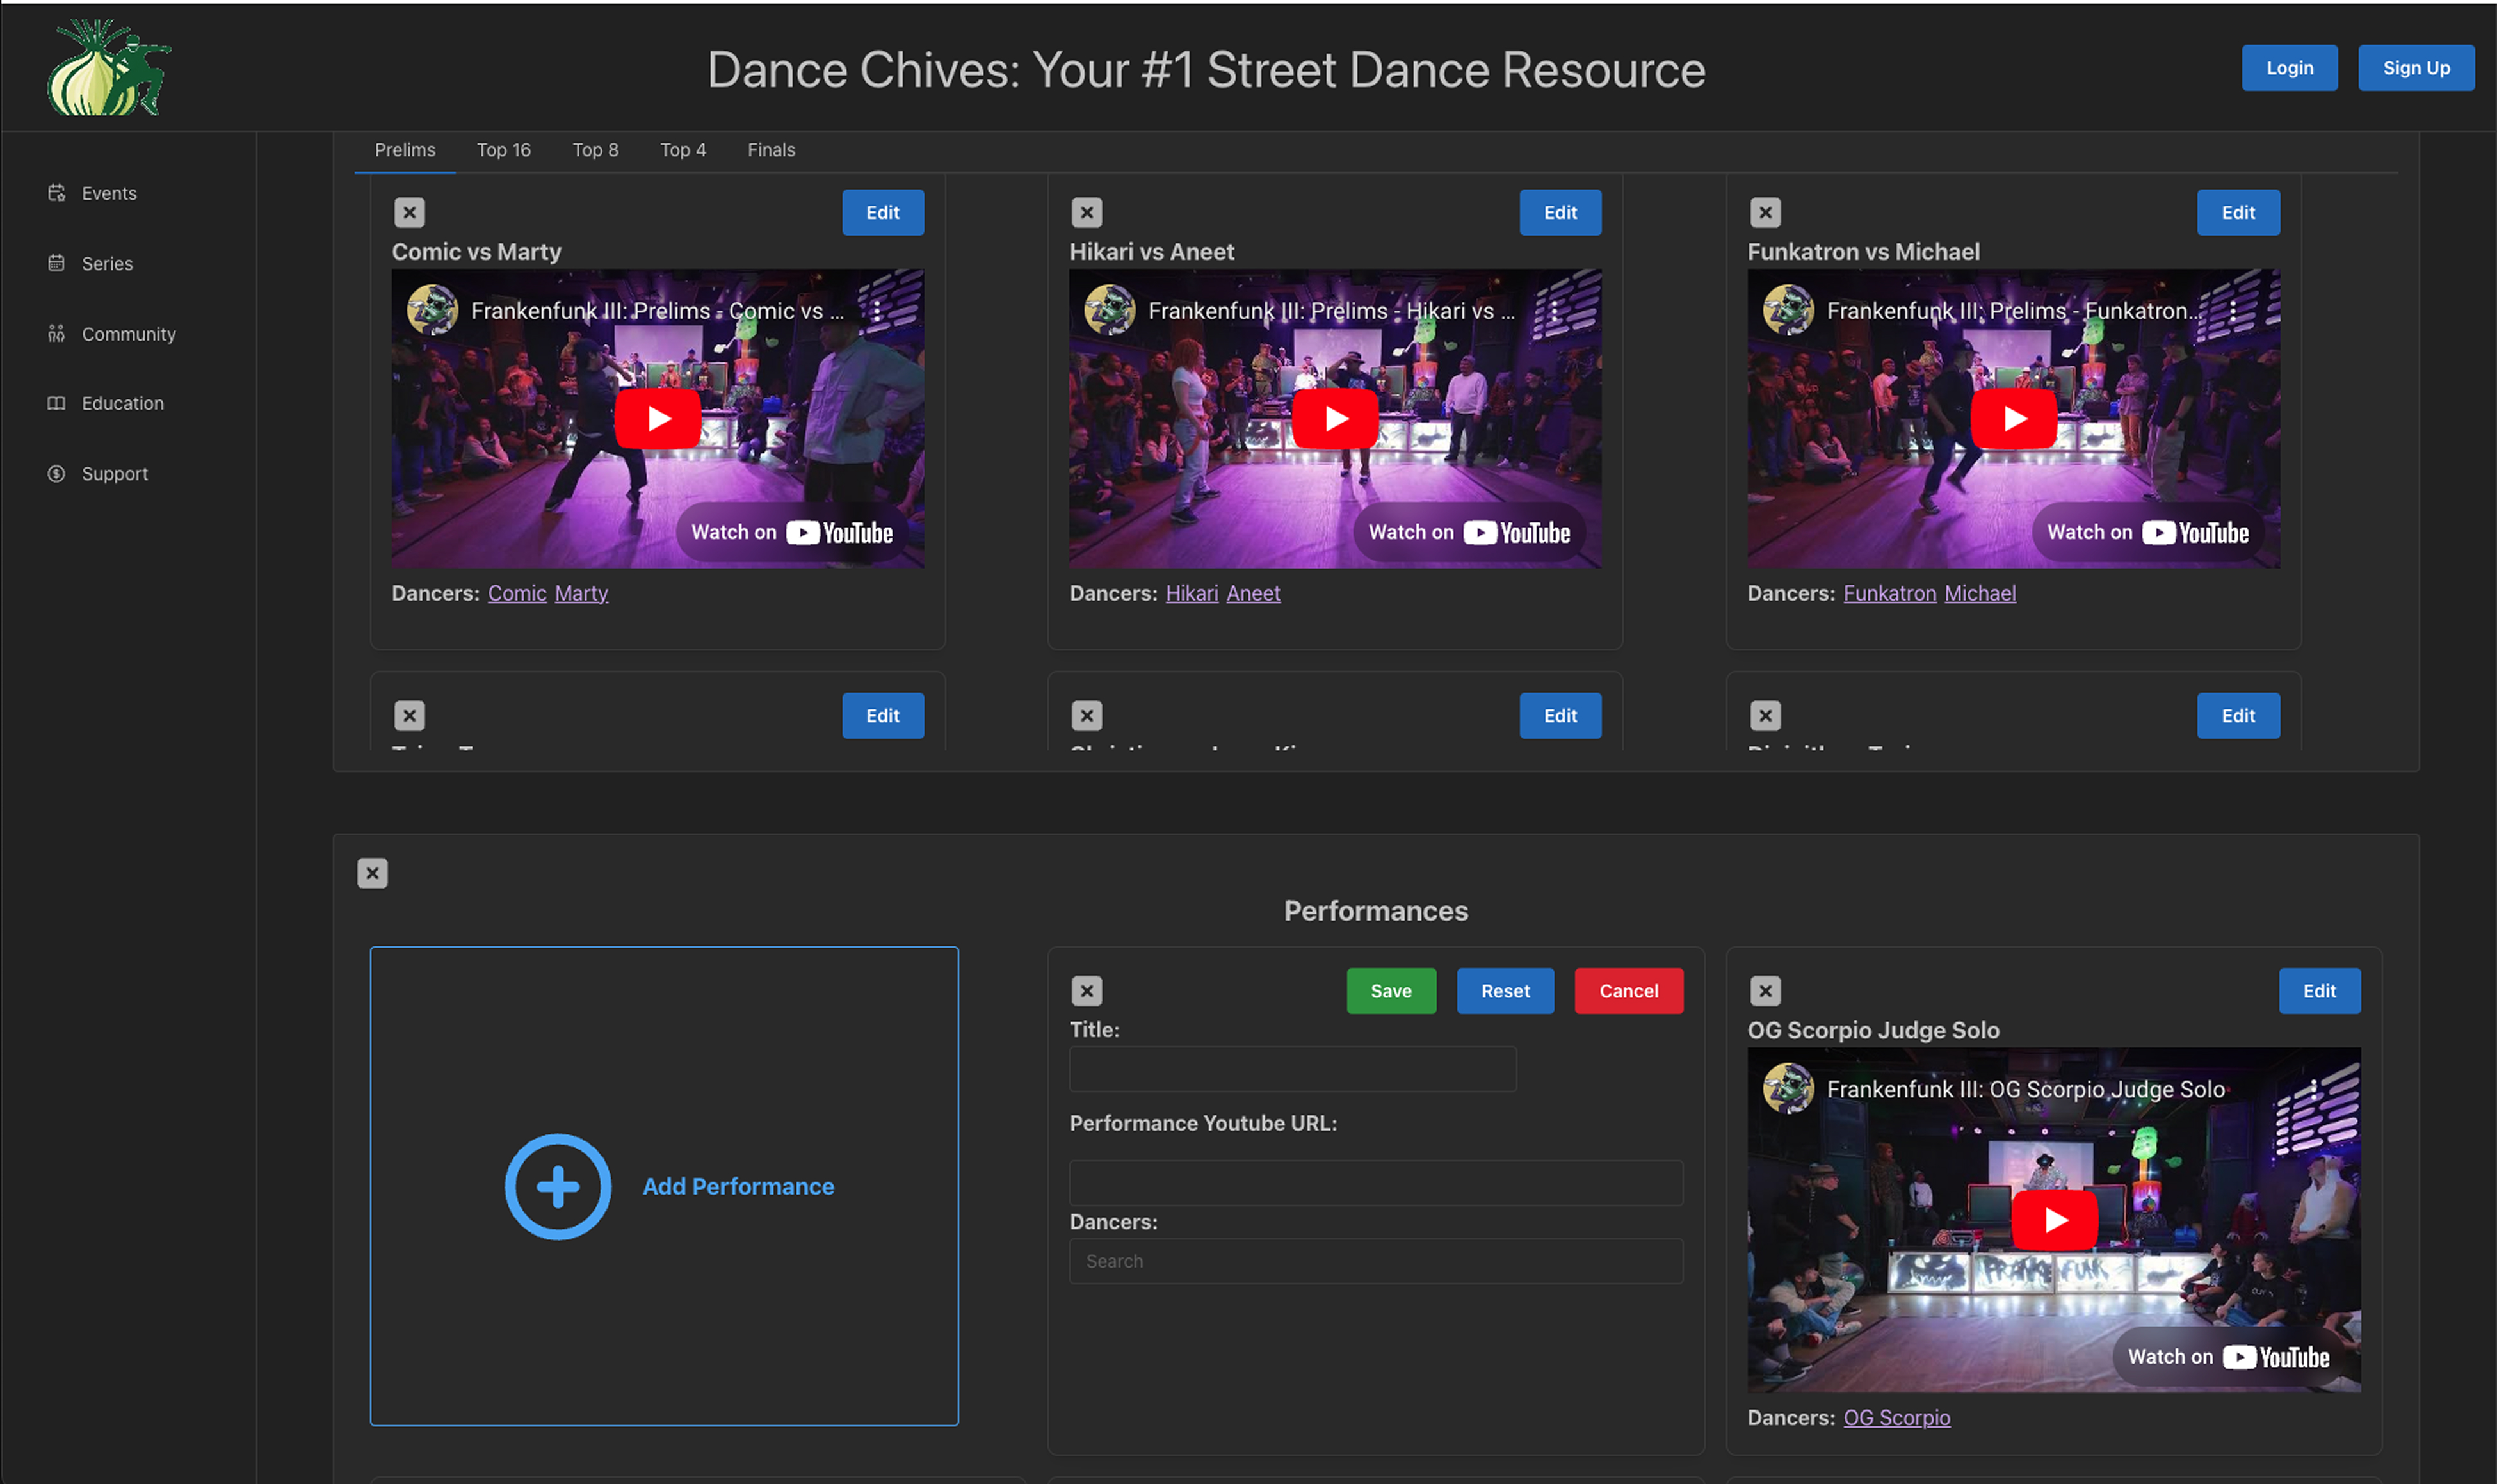Open the Education sidebar item

click(122, 403)
